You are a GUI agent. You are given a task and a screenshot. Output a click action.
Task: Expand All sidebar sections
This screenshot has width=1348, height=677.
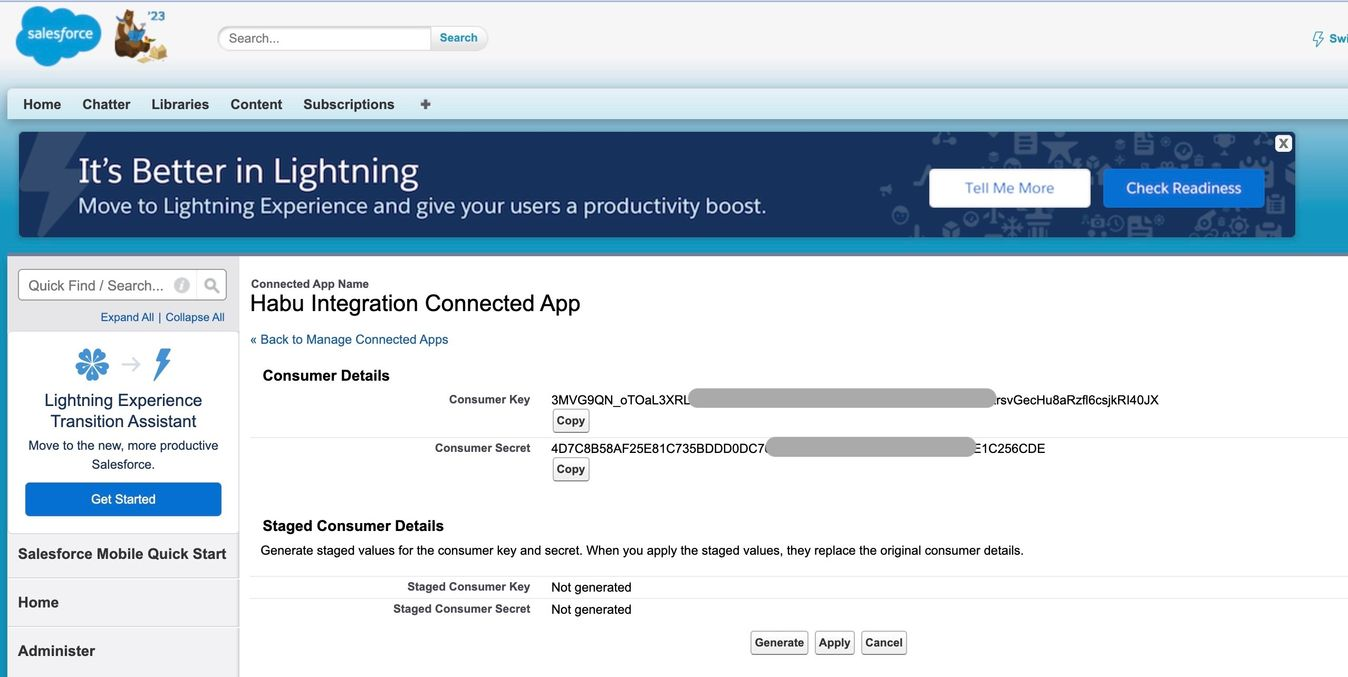pyautogui.click(x=127, y=317)
